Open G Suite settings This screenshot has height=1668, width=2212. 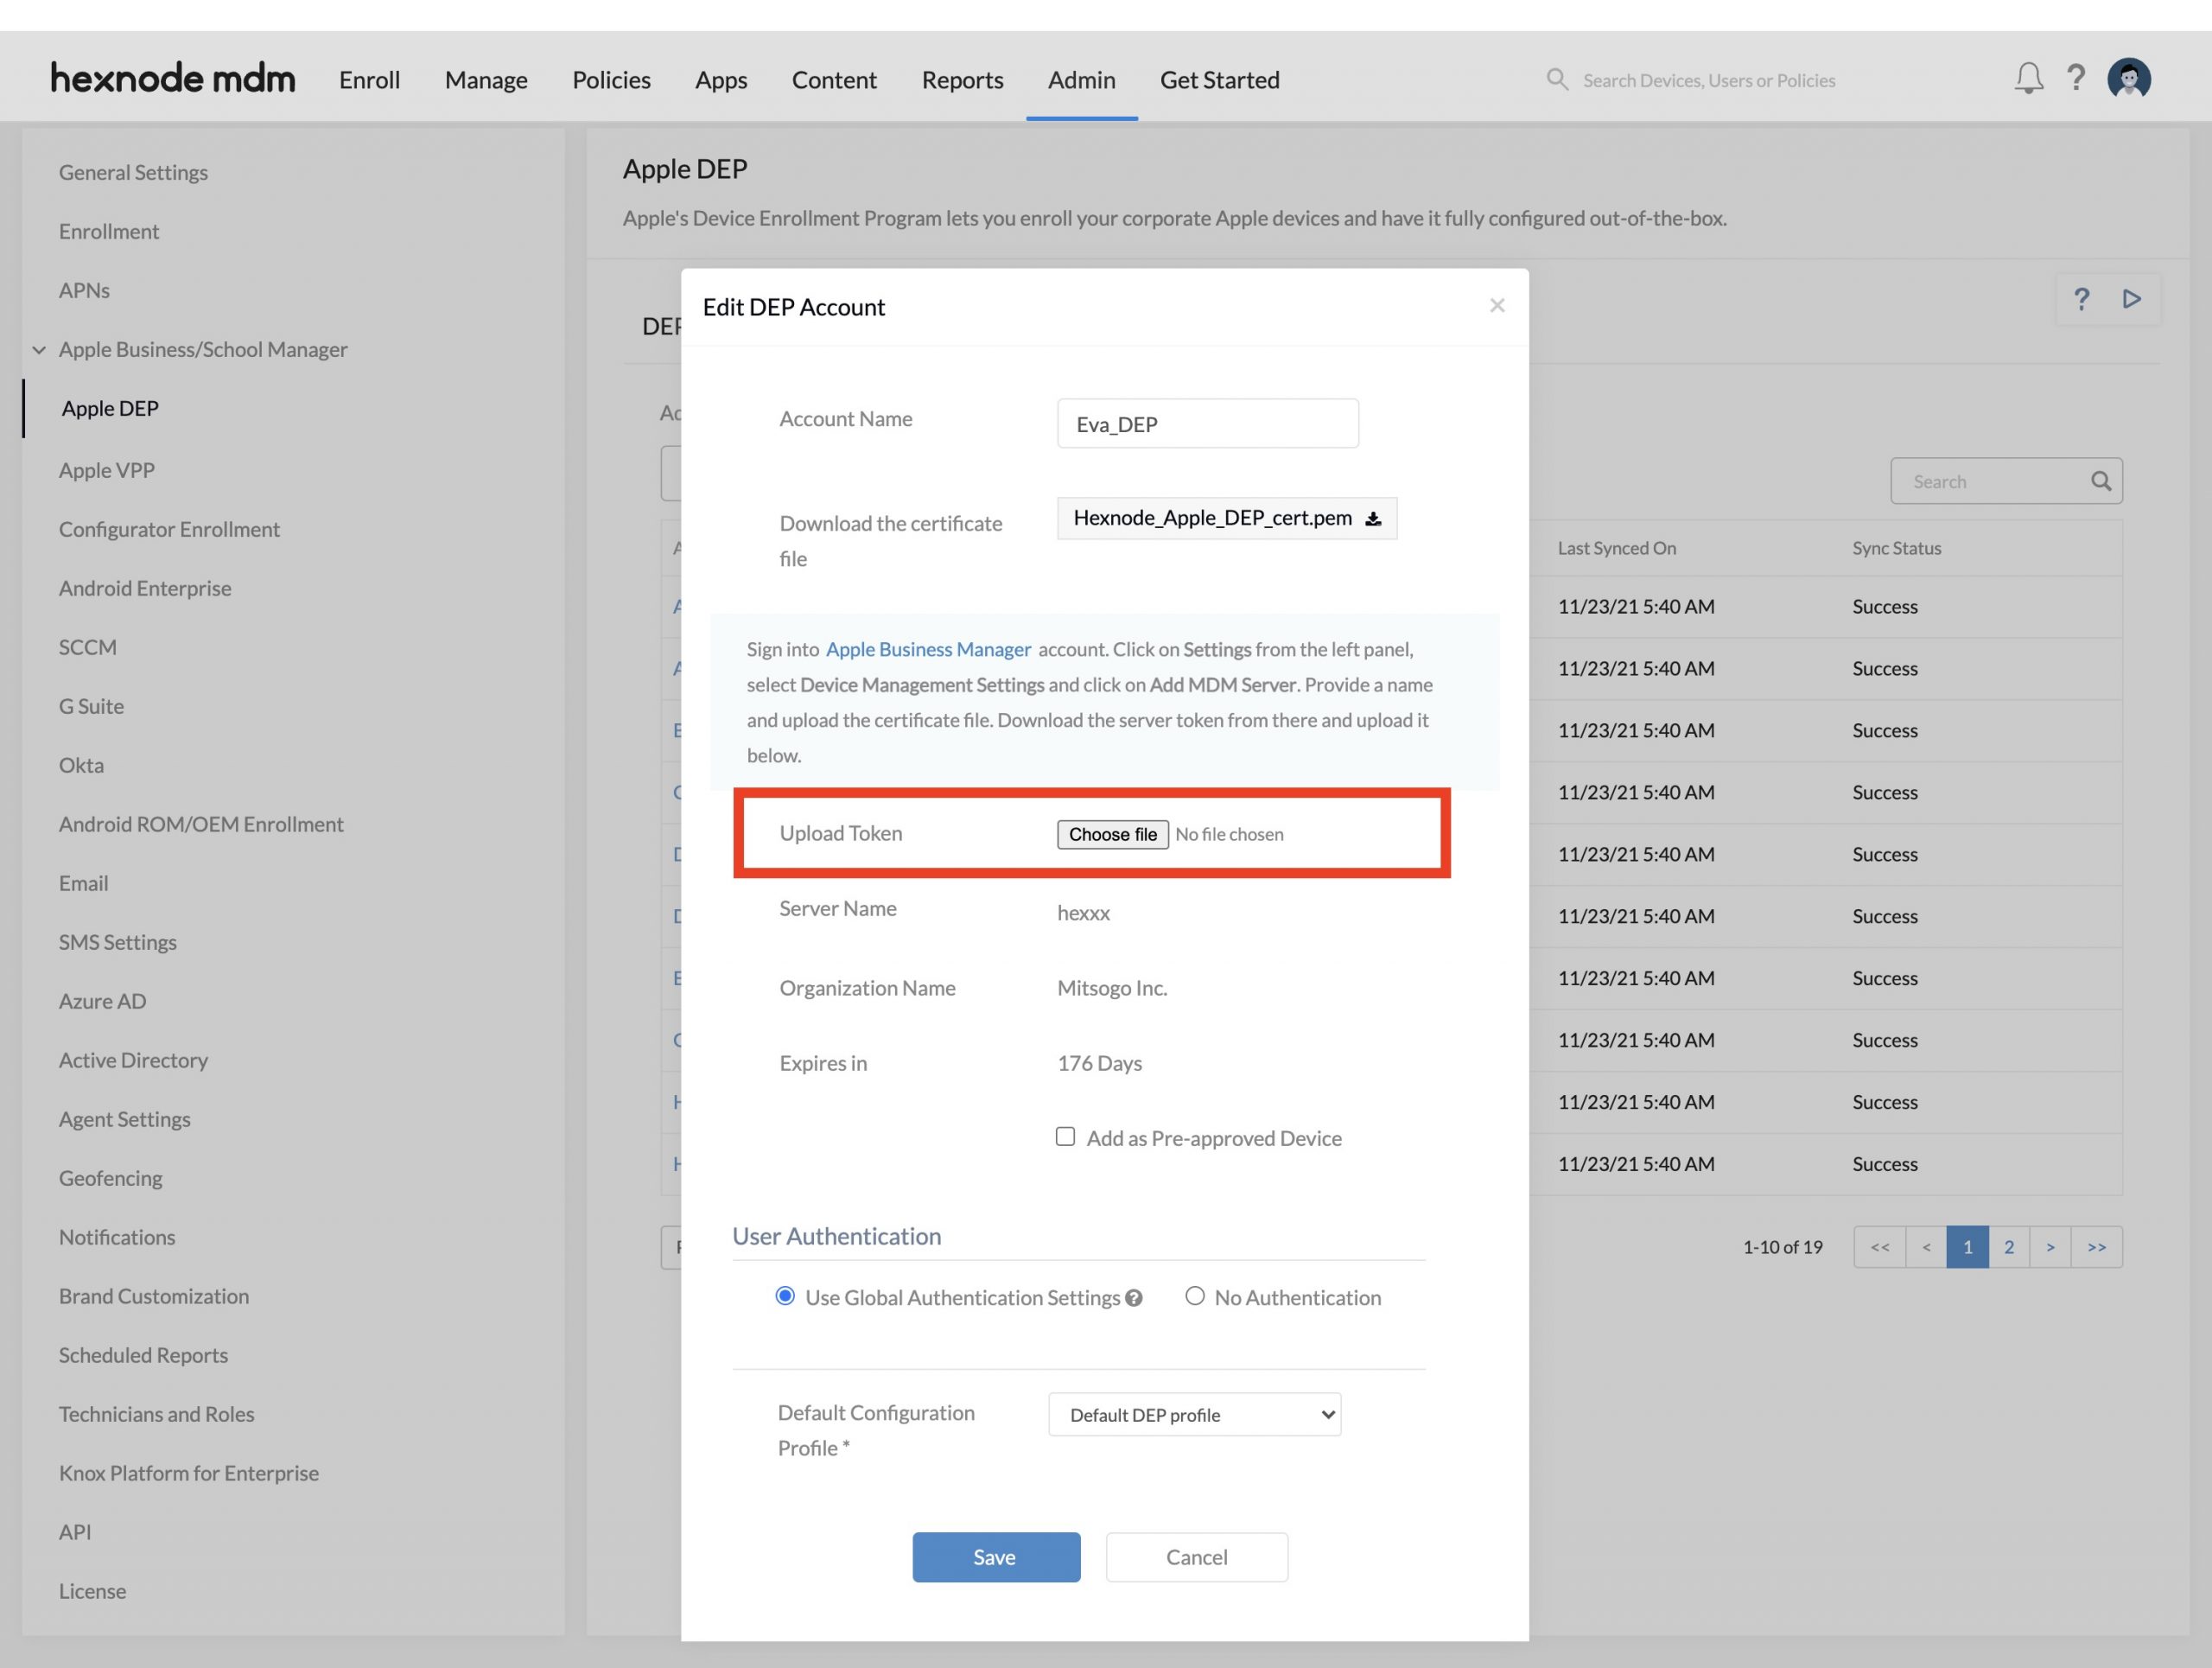pyautogui.click(x=91, y=706)
